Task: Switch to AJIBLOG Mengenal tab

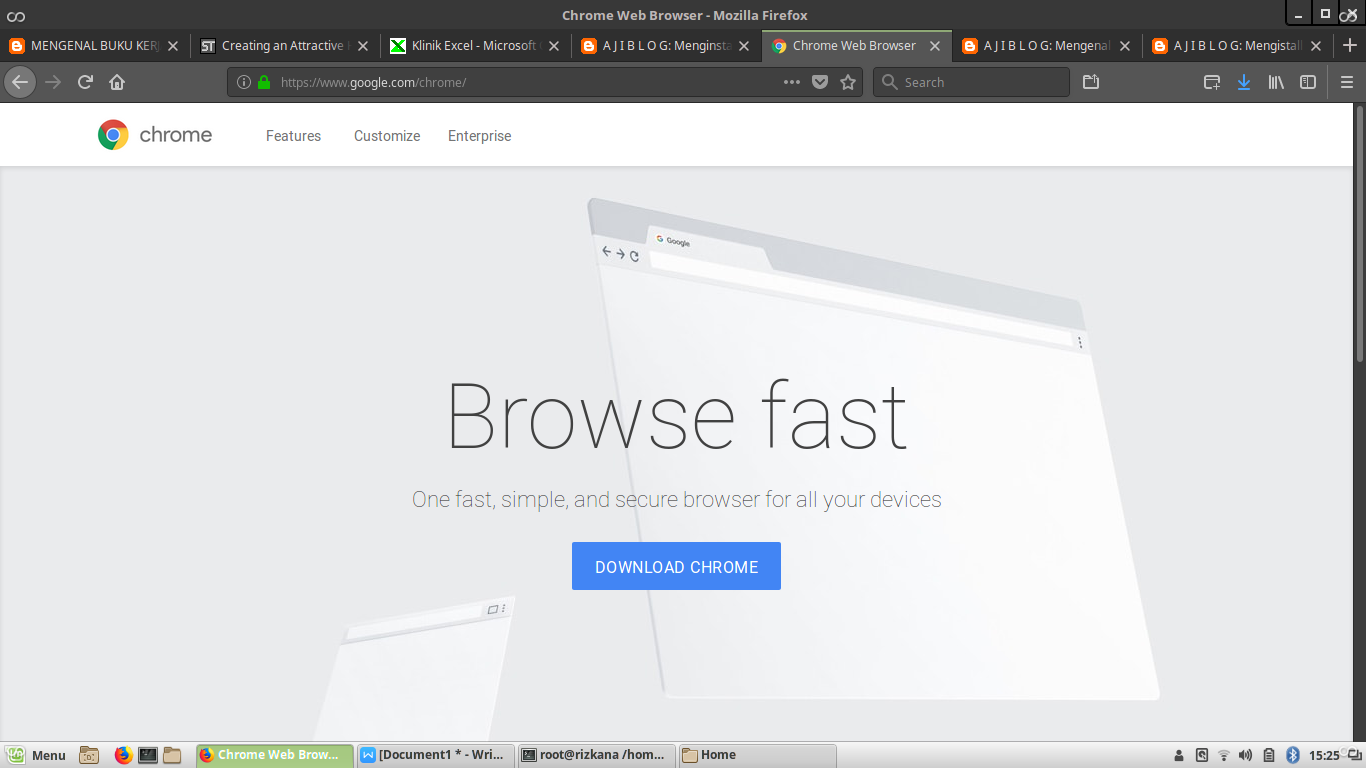Action: [x=1047, y=46]
